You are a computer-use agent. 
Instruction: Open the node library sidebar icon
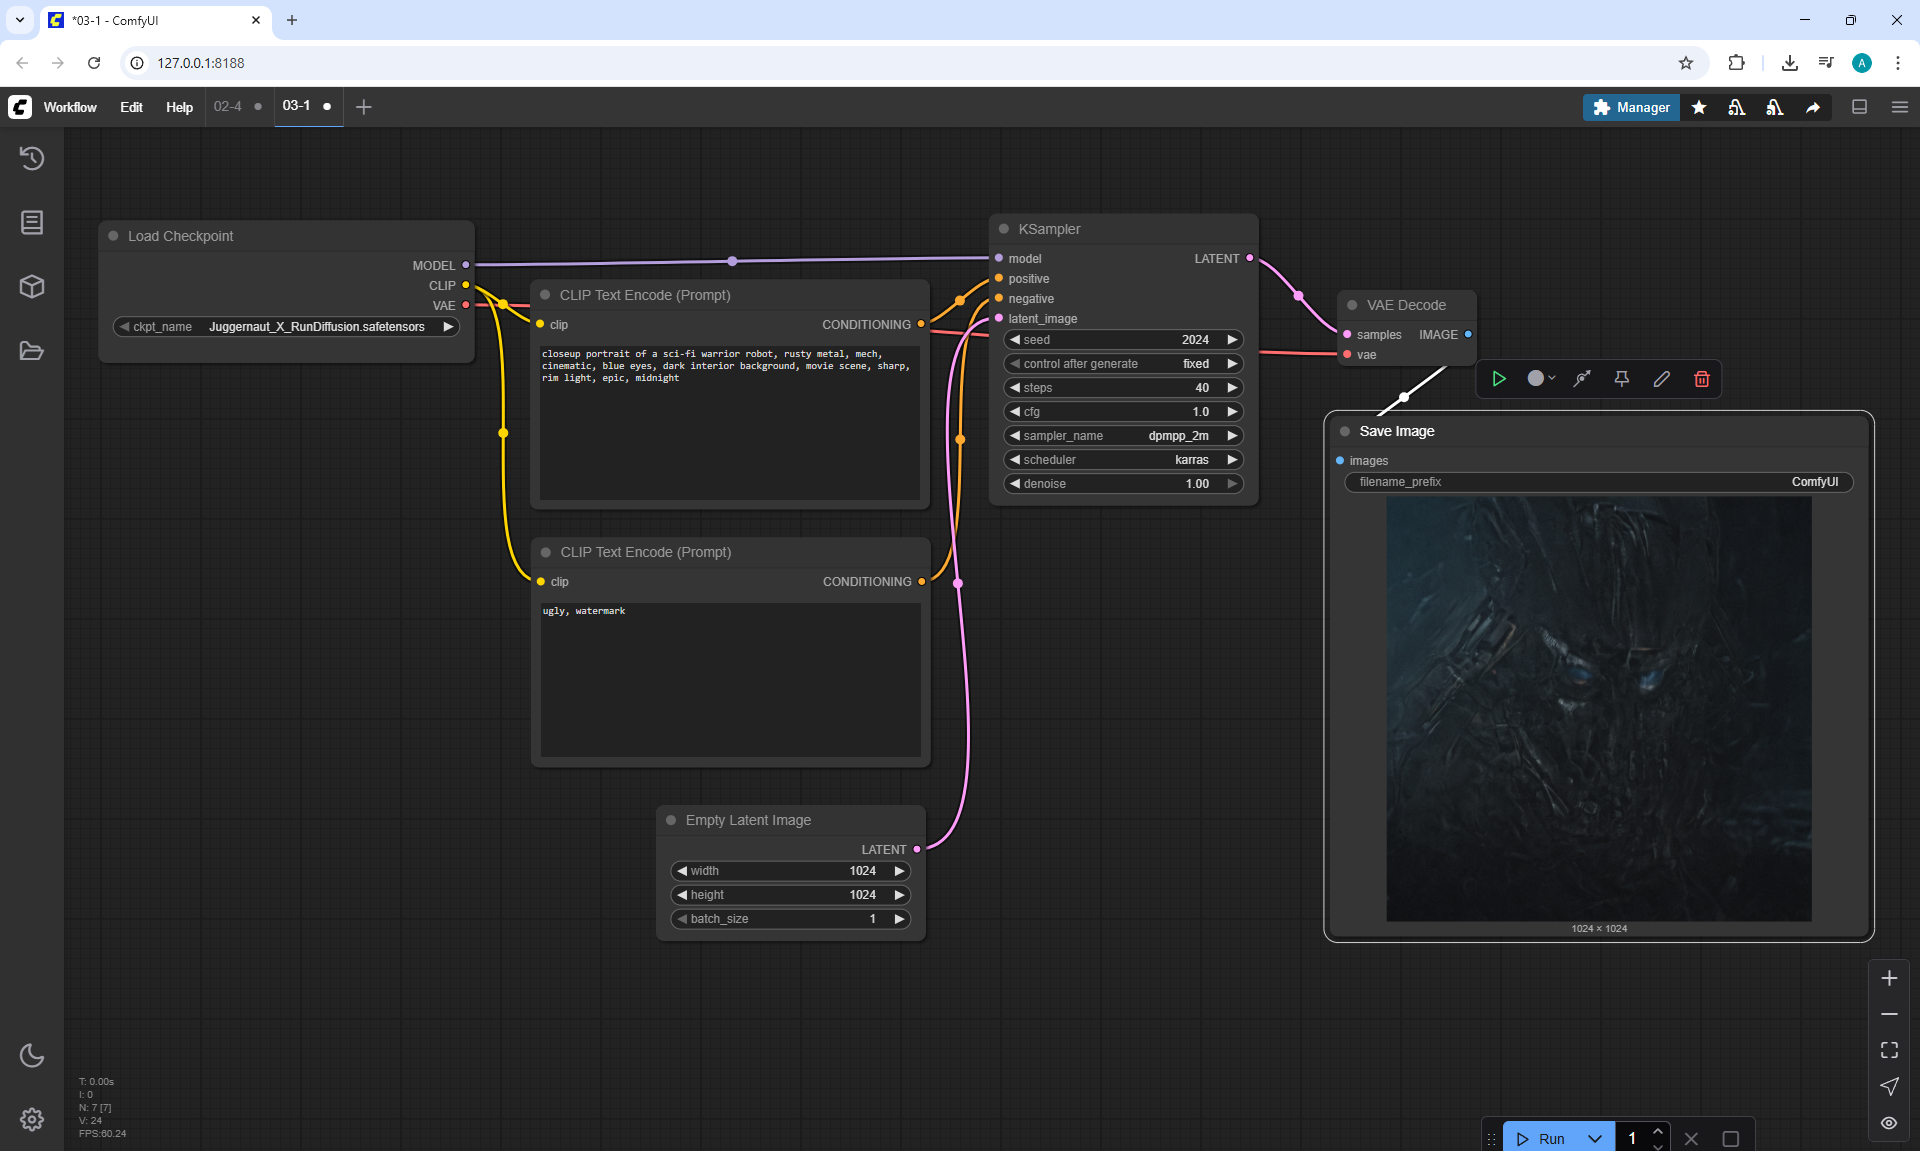[x=32, y=222]
